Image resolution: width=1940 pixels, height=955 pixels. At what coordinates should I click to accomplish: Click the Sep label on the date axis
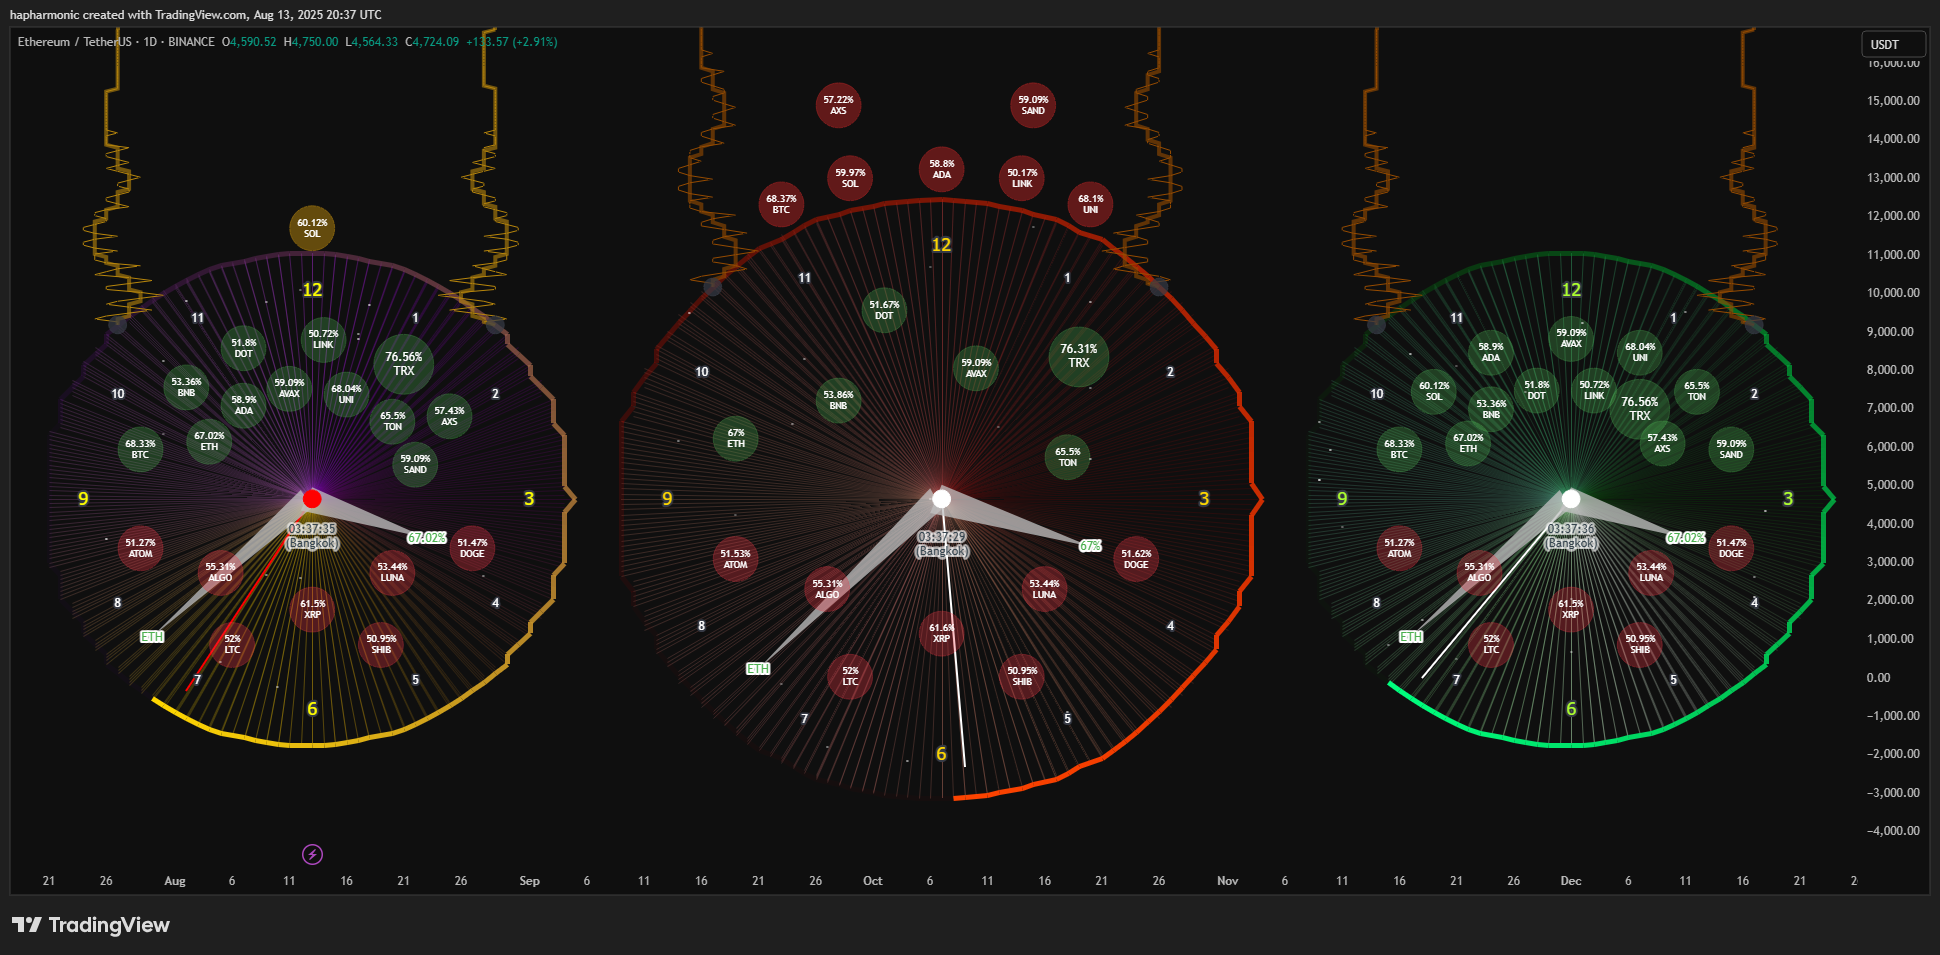529,881
